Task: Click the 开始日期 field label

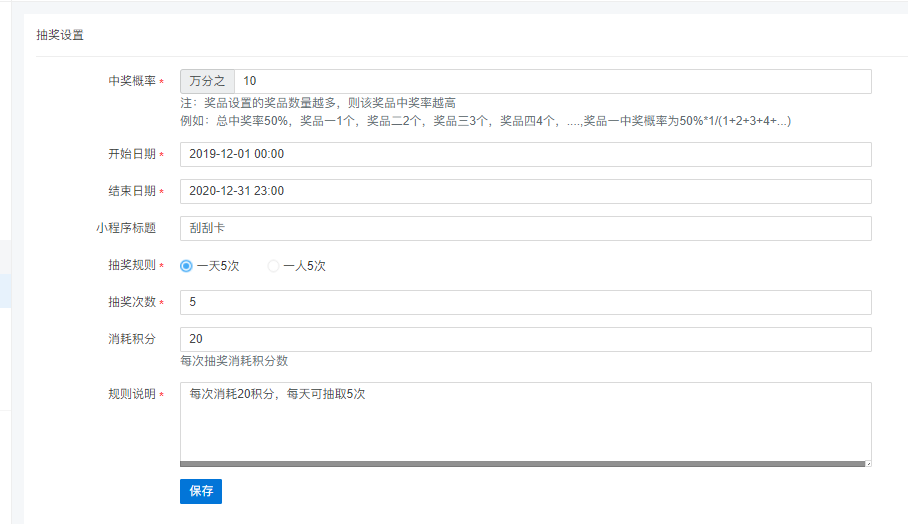Action: click(x=132, y=154)
